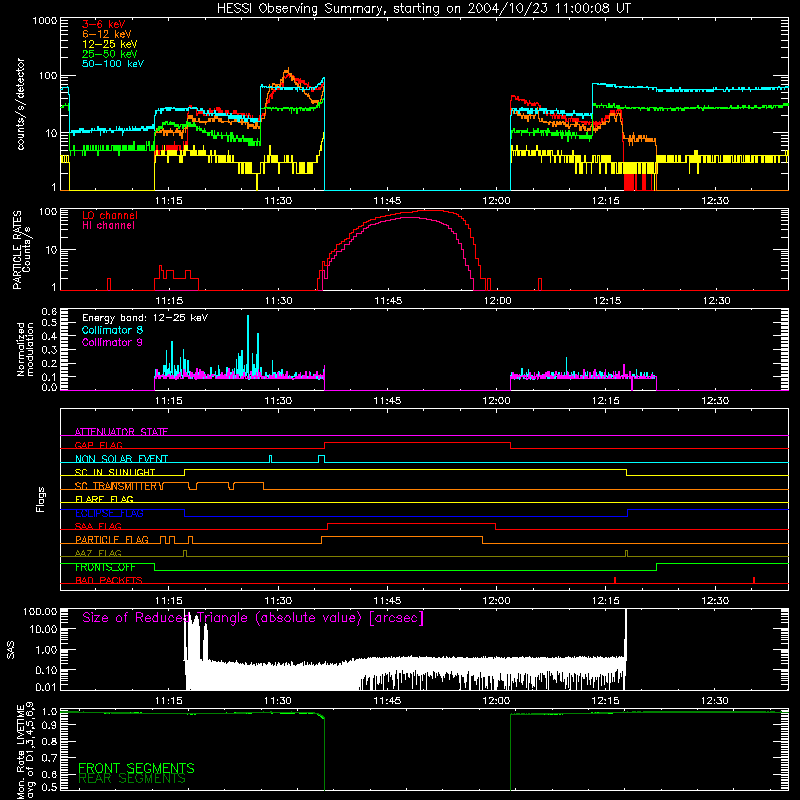Click the Mon. Rate LIVETIME axis title
Screen dimensions: 800x800
[25, 751]
